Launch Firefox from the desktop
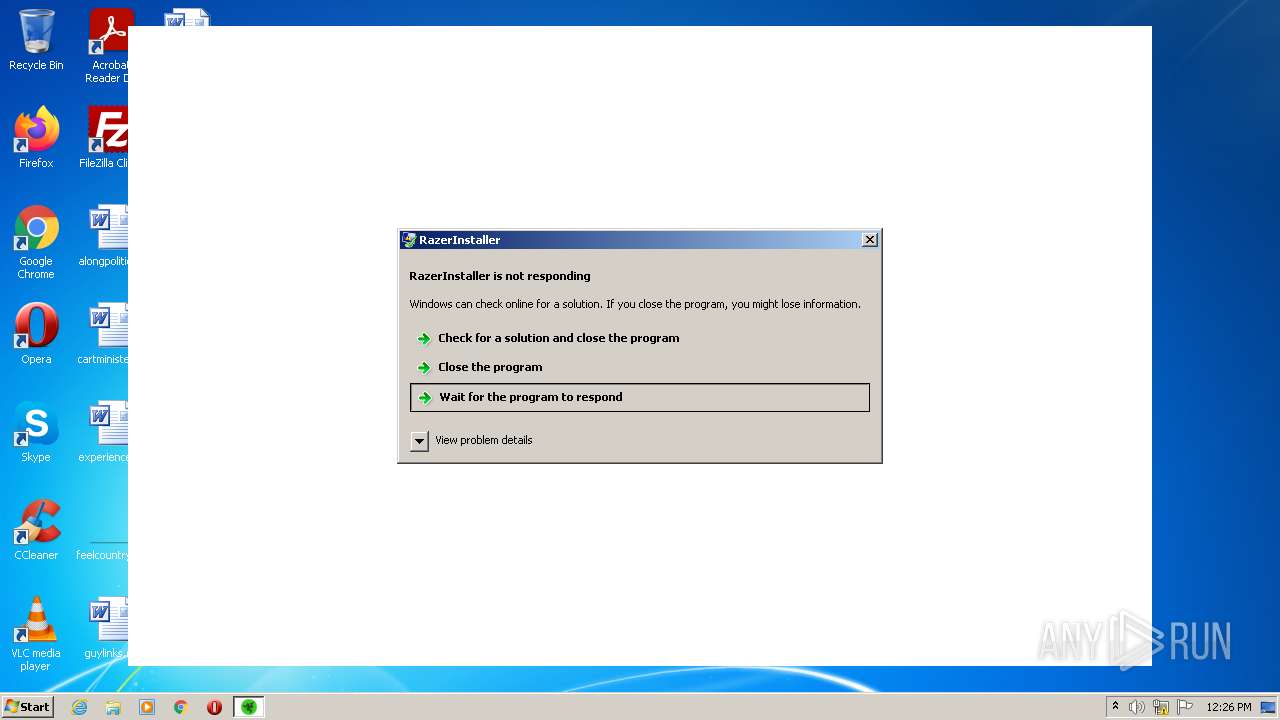 coord(36,138)
